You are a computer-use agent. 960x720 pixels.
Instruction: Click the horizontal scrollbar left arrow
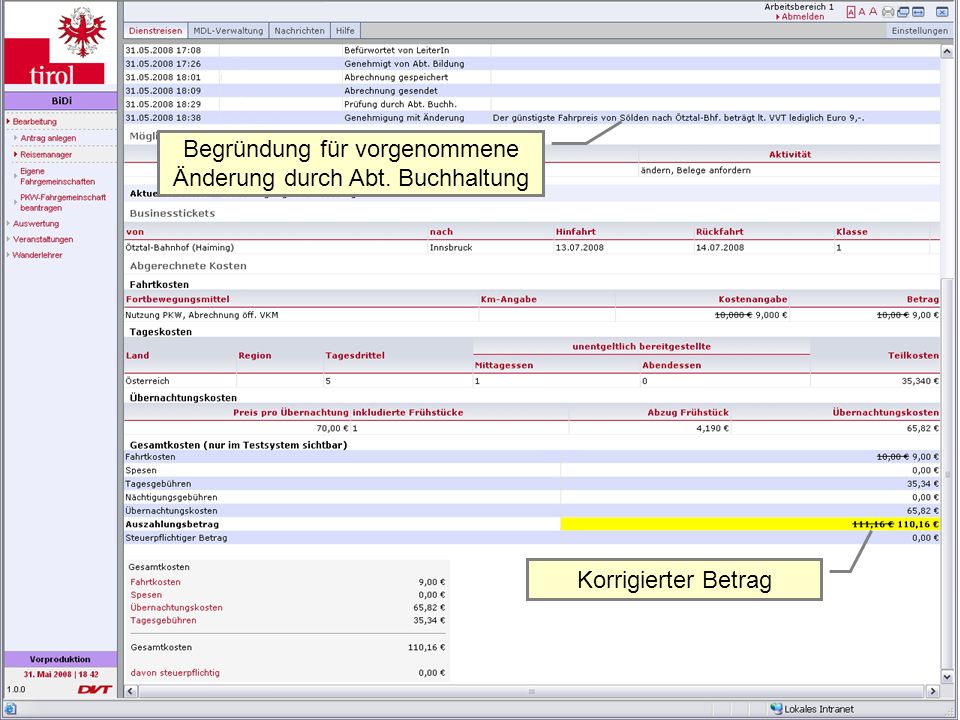click(130, 691)
